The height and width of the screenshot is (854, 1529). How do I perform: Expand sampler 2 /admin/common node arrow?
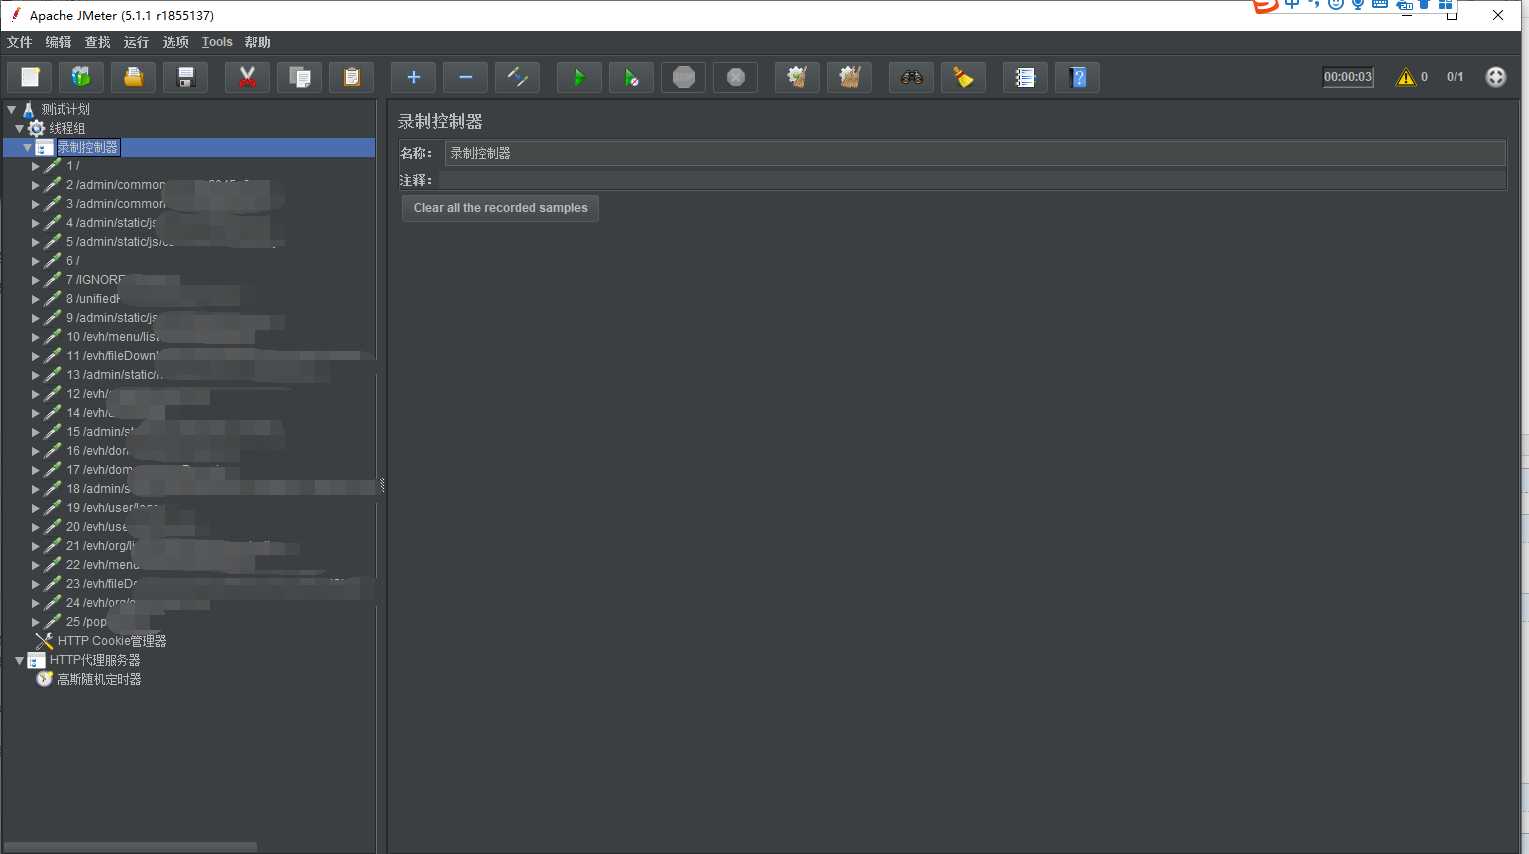[35, 185]
